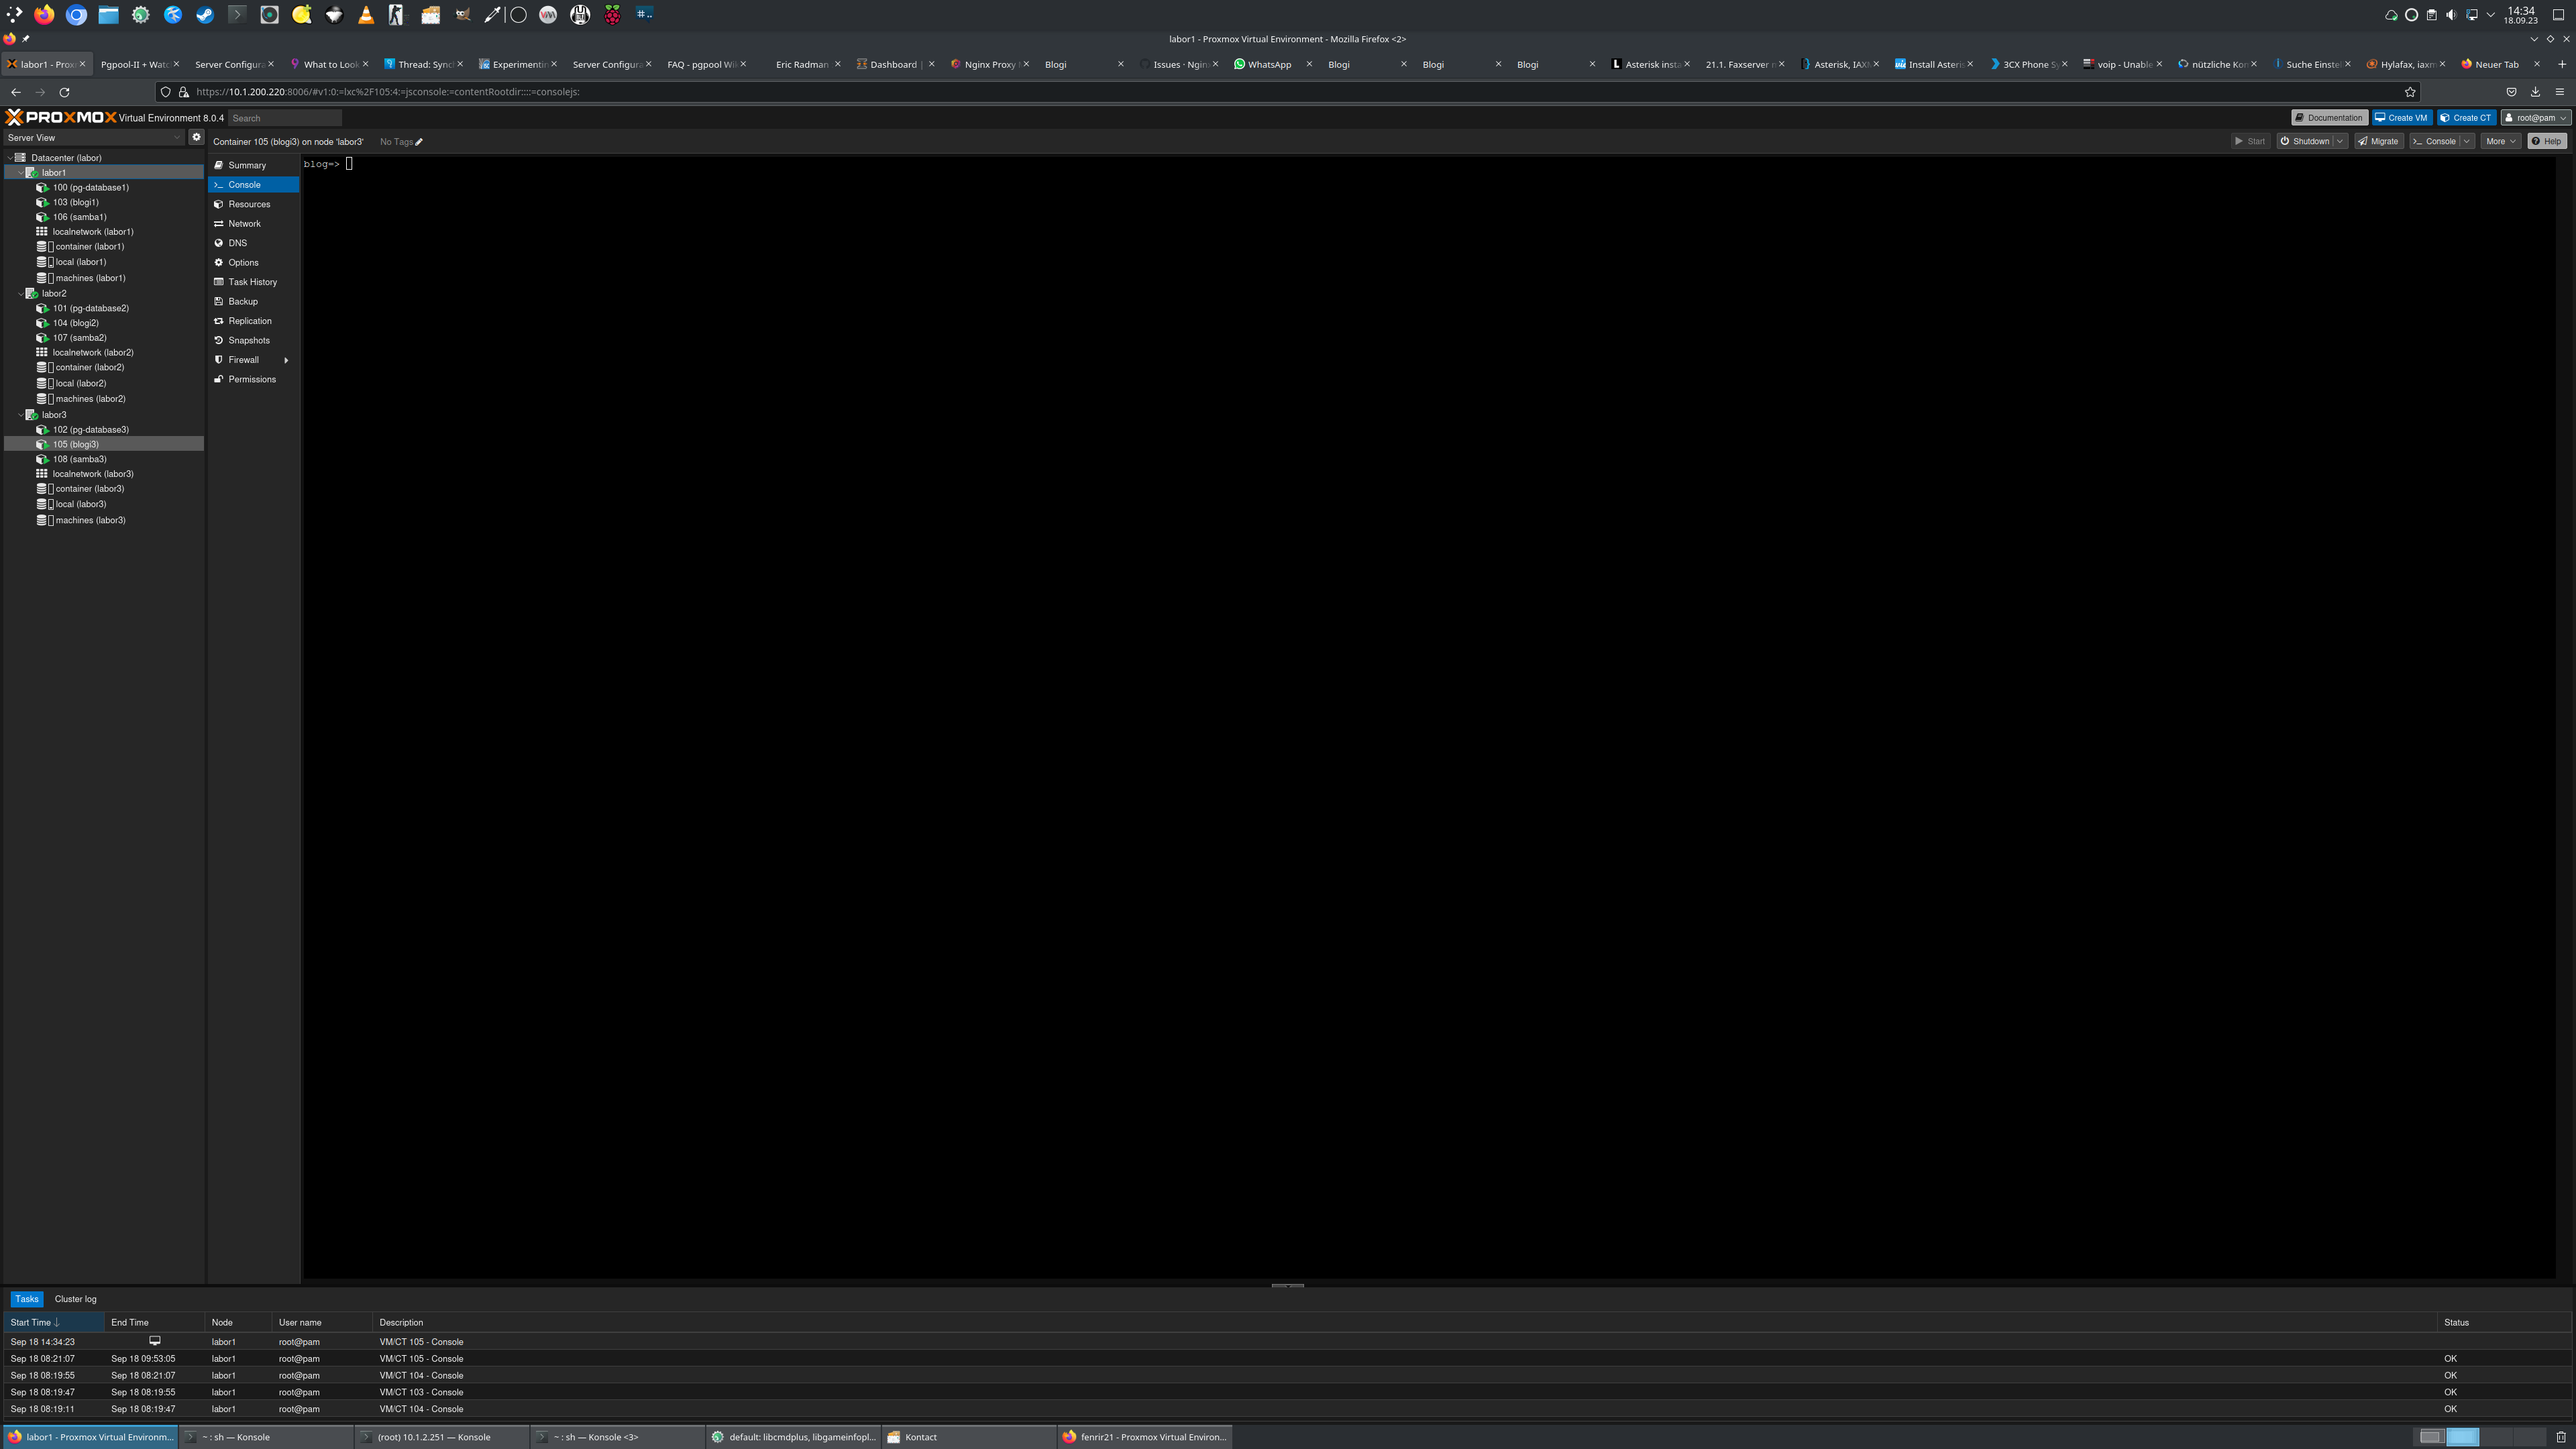This screenshot has width=2576, height=1449.
Task: Open the Replication section icon
Action: pyautogui.click(x=218, y=321)
